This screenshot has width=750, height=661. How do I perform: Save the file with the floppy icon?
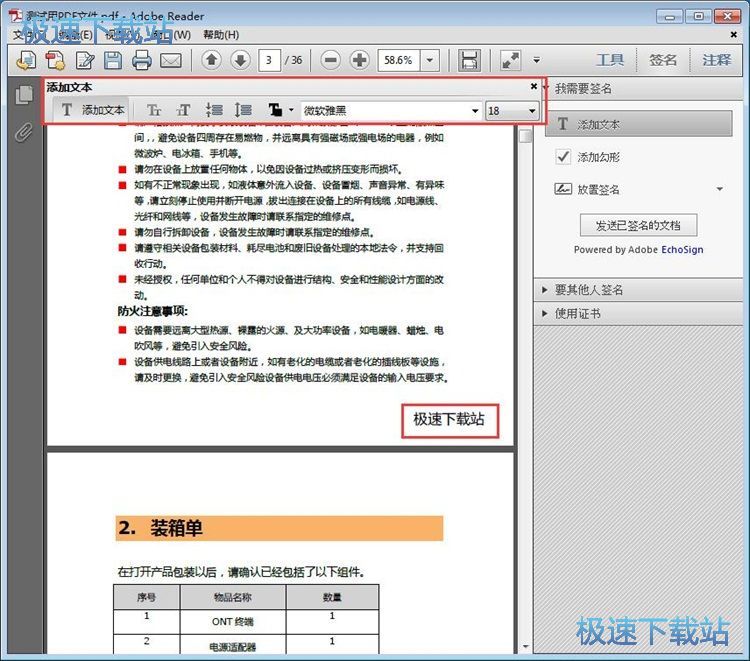(x=113, y=60)
